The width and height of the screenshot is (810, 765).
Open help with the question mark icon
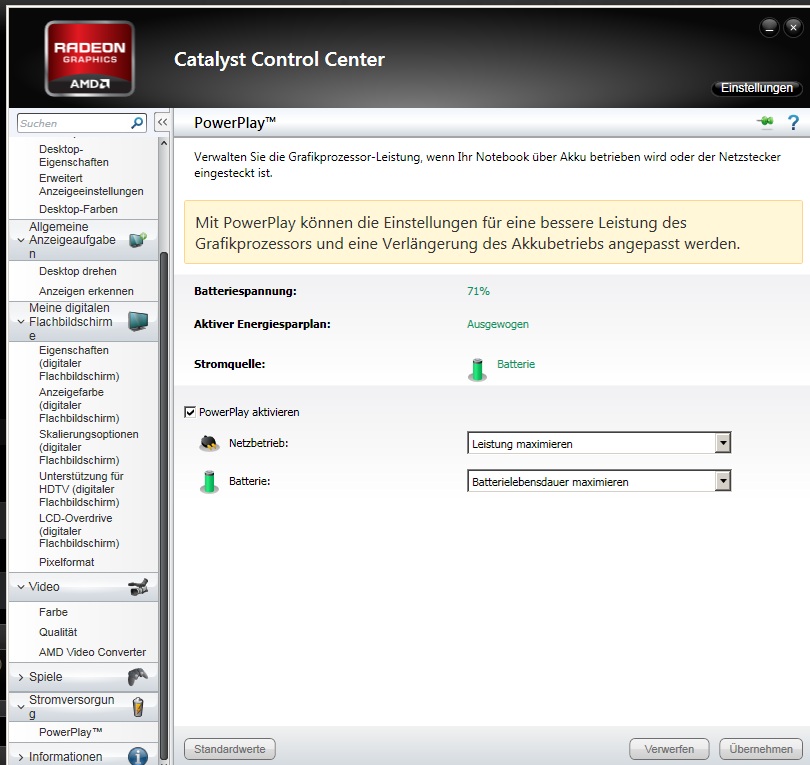793,122
